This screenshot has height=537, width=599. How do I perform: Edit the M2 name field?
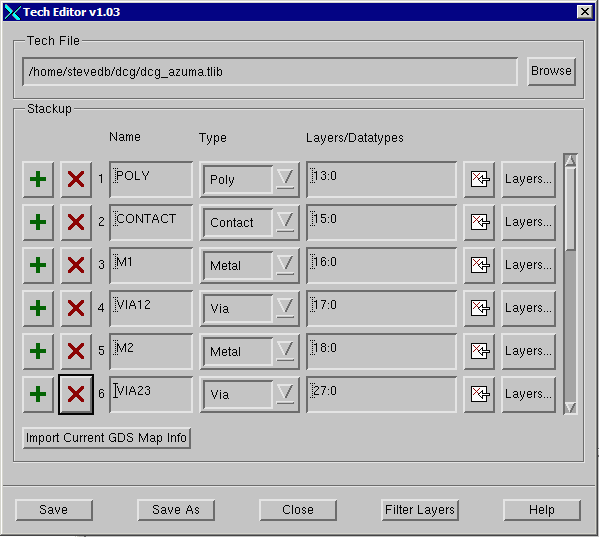151,351
